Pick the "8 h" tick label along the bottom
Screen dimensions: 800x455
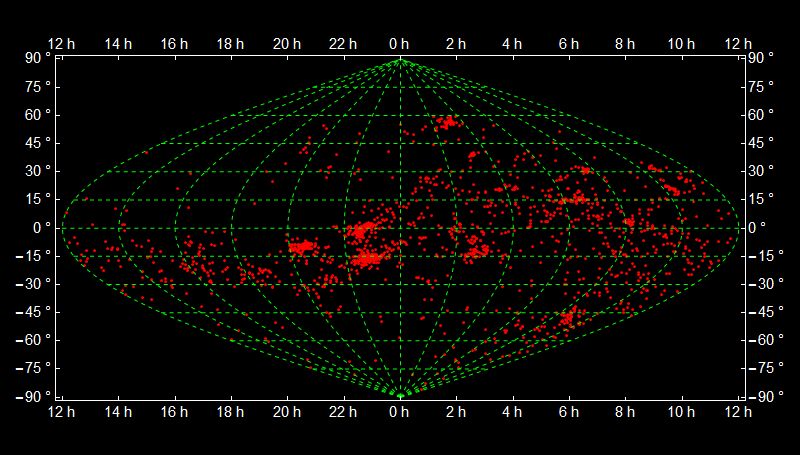(x=625, y=412)
